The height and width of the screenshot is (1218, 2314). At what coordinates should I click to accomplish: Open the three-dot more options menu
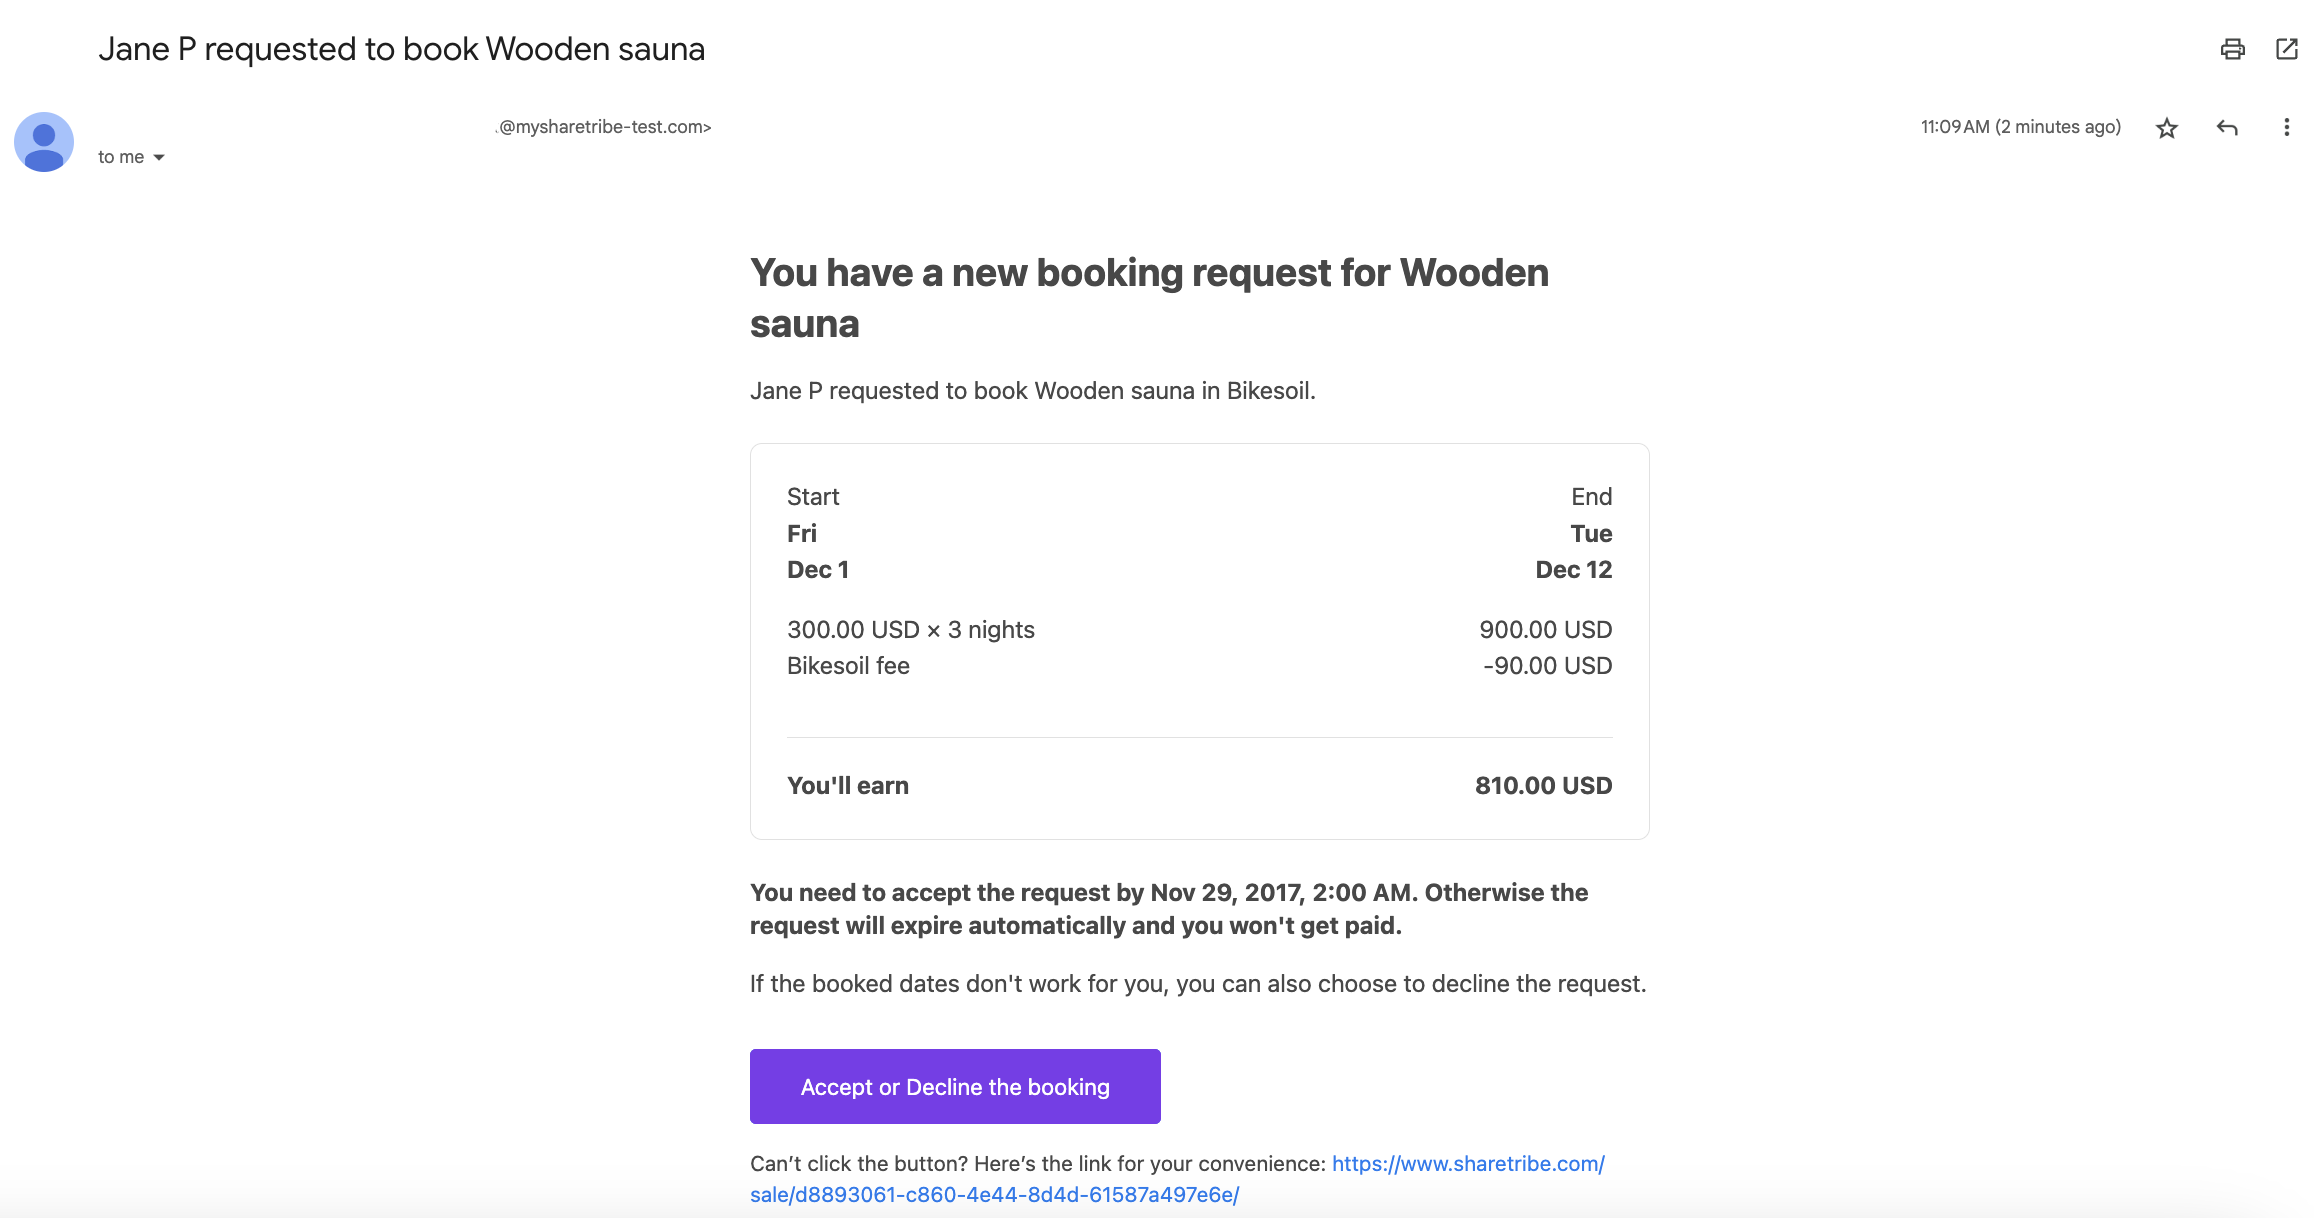pos(2286,128)
